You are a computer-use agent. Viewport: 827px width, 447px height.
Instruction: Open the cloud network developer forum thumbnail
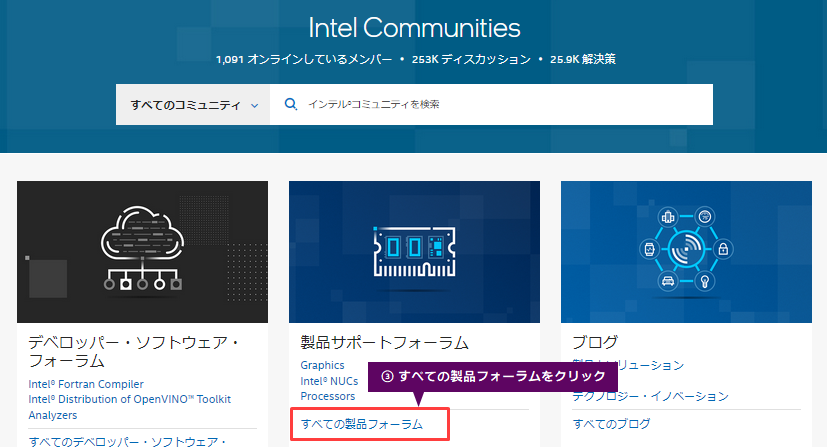[142, 252]
